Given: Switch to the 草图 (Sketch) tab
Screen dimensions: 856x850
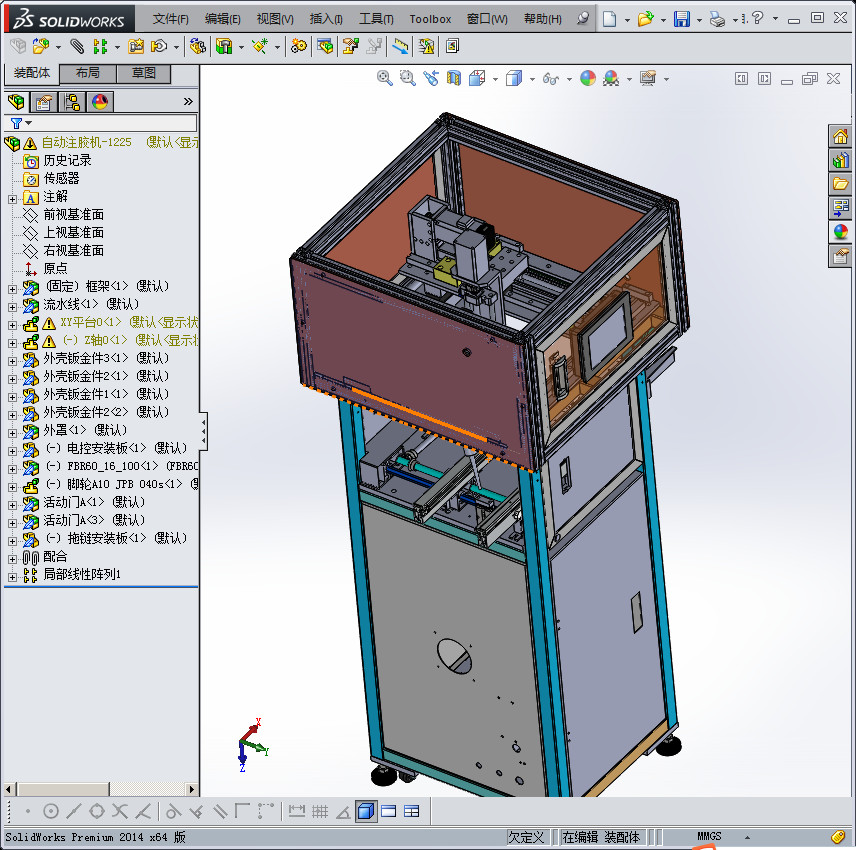Looking at the screenshot, I should (144, 73).
